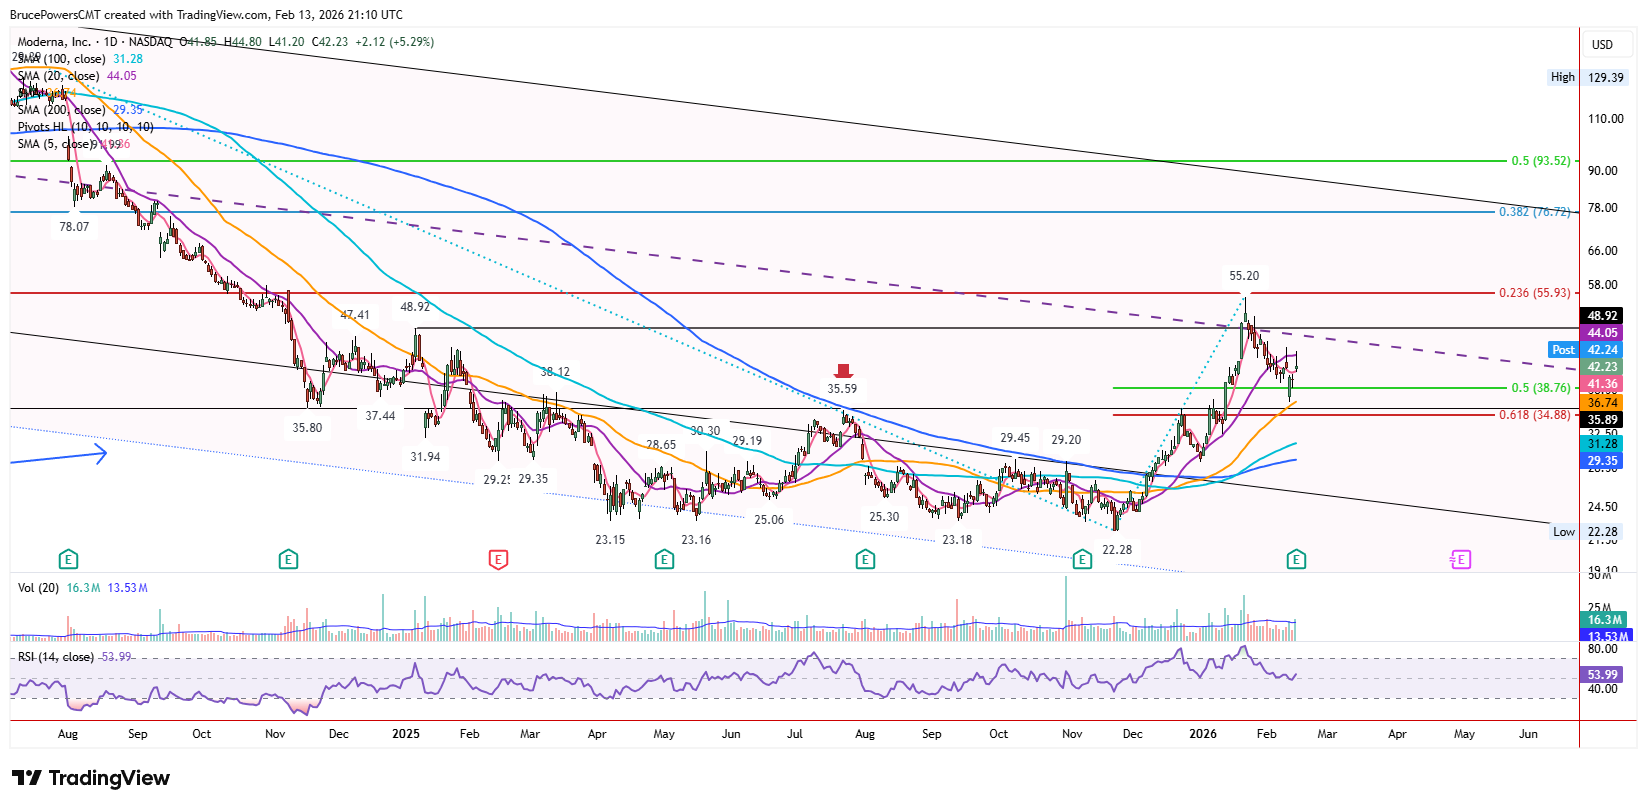Click the TradingView logo

[x=91, y=778]
